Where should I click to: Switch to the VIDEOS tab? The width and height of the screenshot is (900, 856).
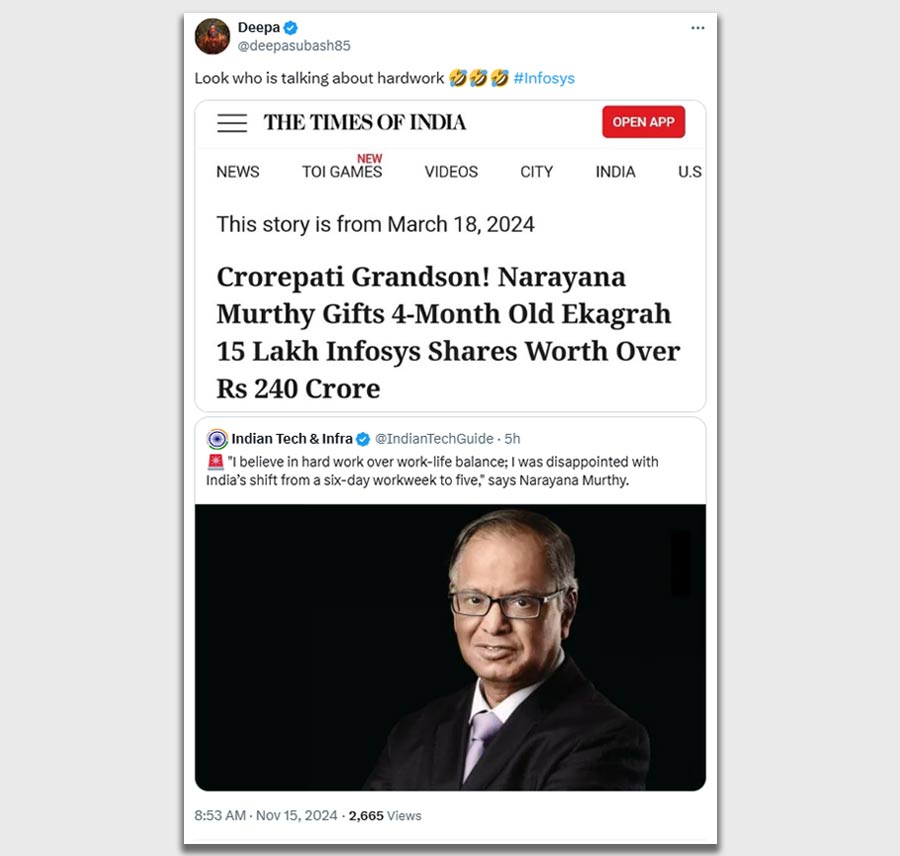[451, 172]
